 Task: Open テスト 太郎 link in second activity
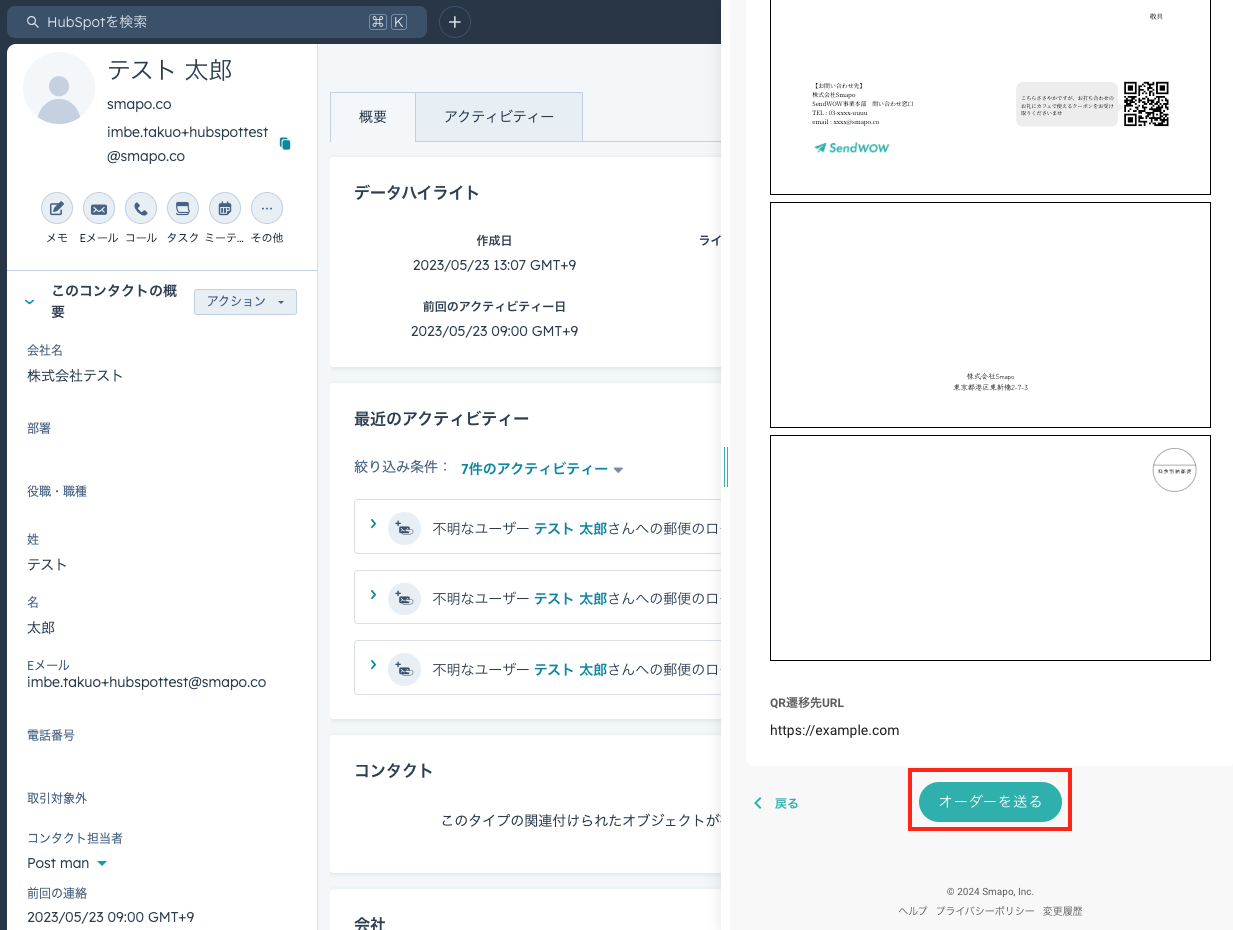(x=570, y=598)
